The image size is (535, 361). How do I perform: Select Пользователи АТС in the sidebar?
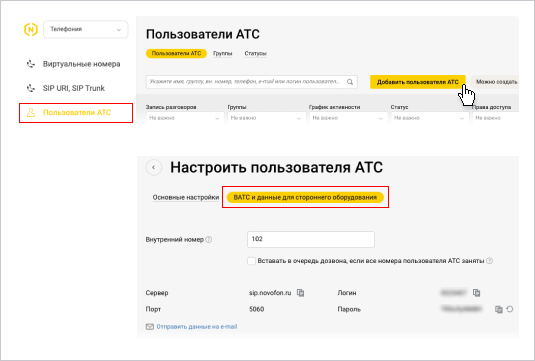coord(76,113)
